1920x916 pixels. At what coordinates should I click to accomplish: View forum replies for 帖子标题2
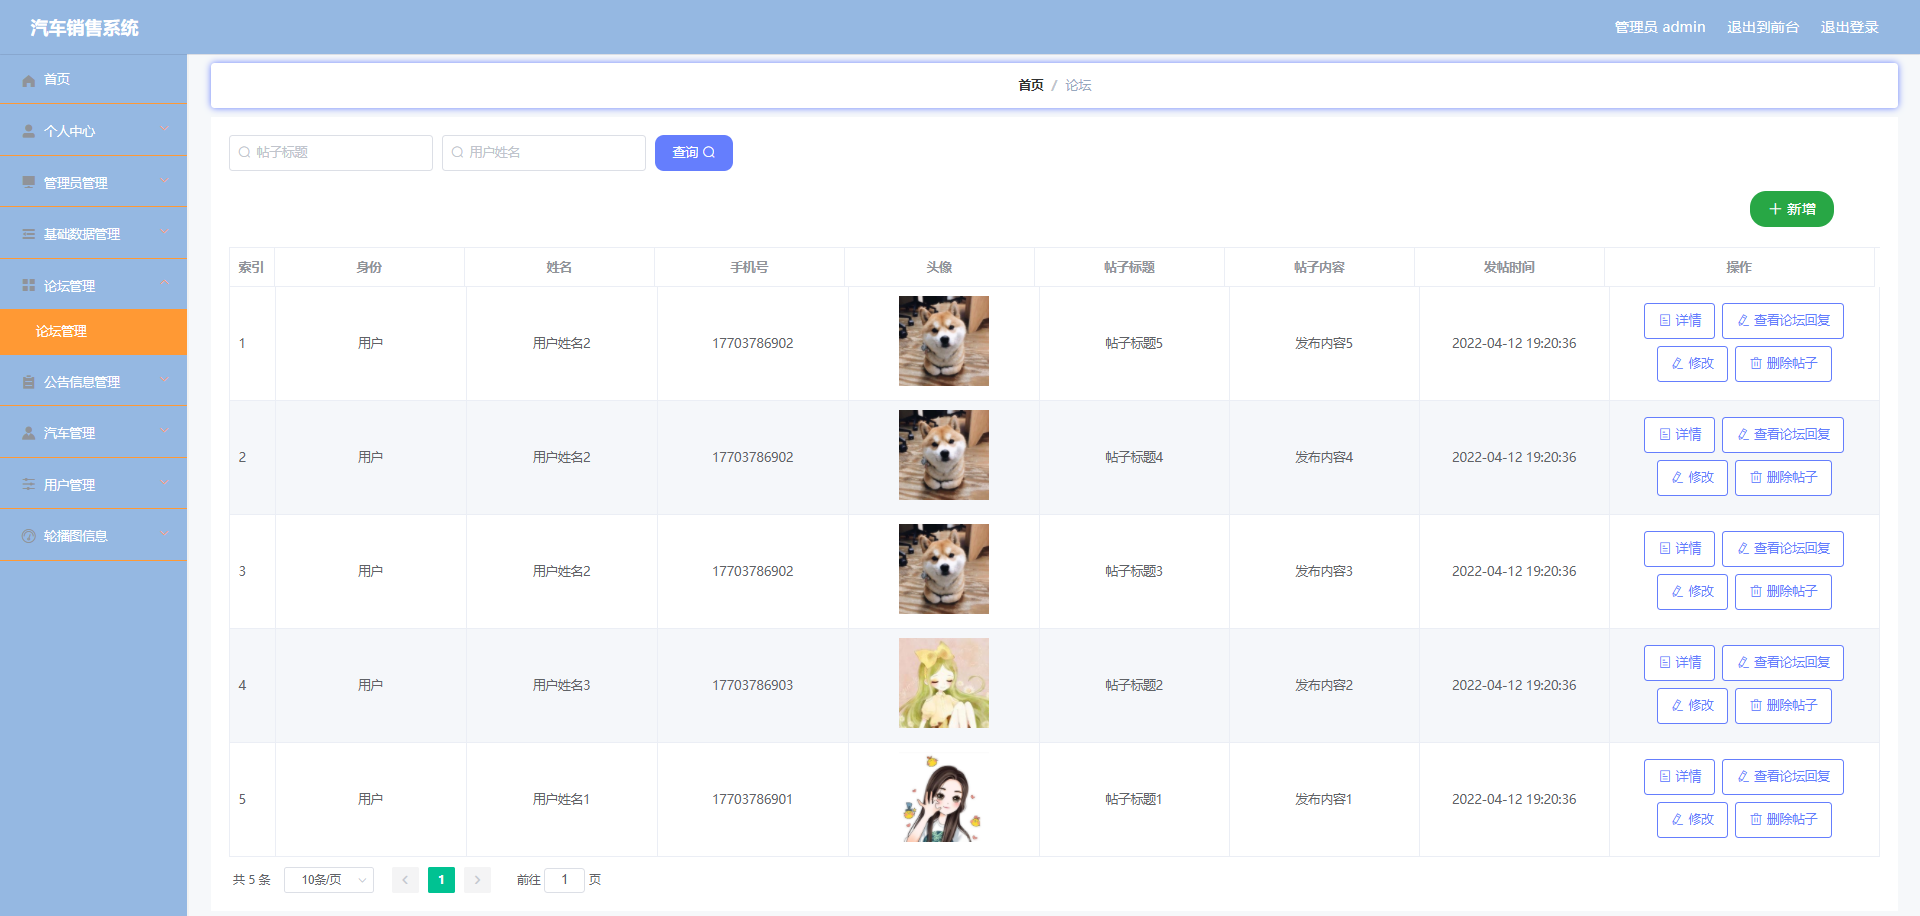[1782, 663]
